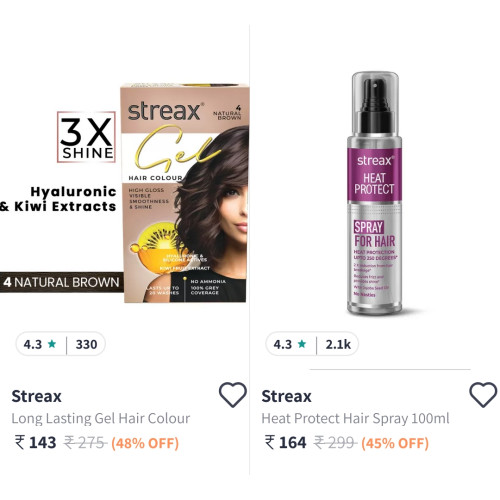This screenshot has height=500, width=500.
Task: Click the ₹143 discounted price
Action: (36, 443)
